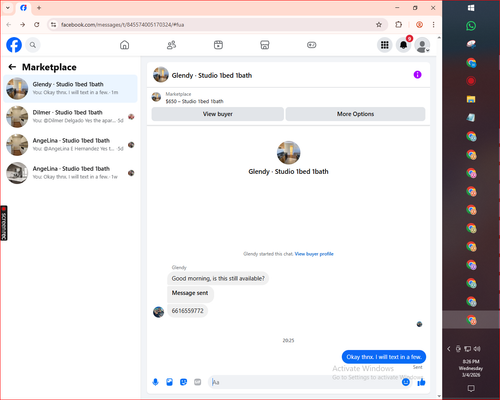Click the voice clip microphone icon
500x400 pixels.
point(155,382)
